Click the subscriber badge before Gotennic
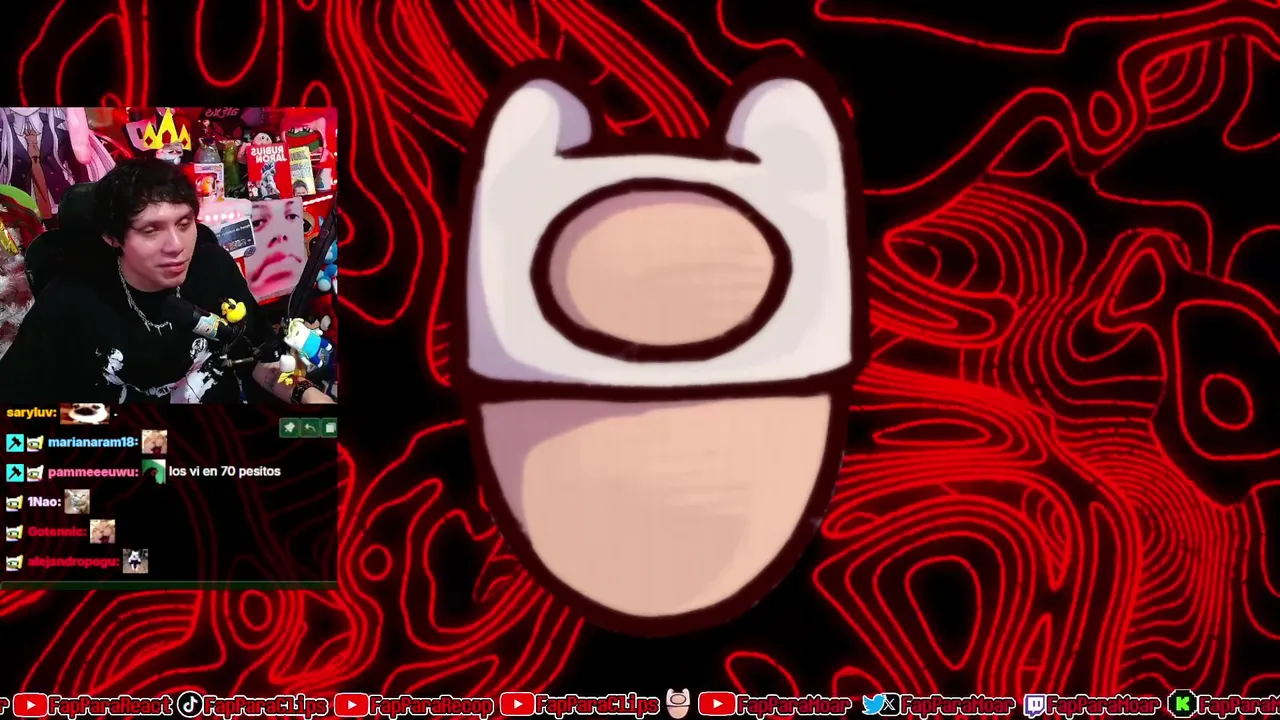 [x=15, y=532]
